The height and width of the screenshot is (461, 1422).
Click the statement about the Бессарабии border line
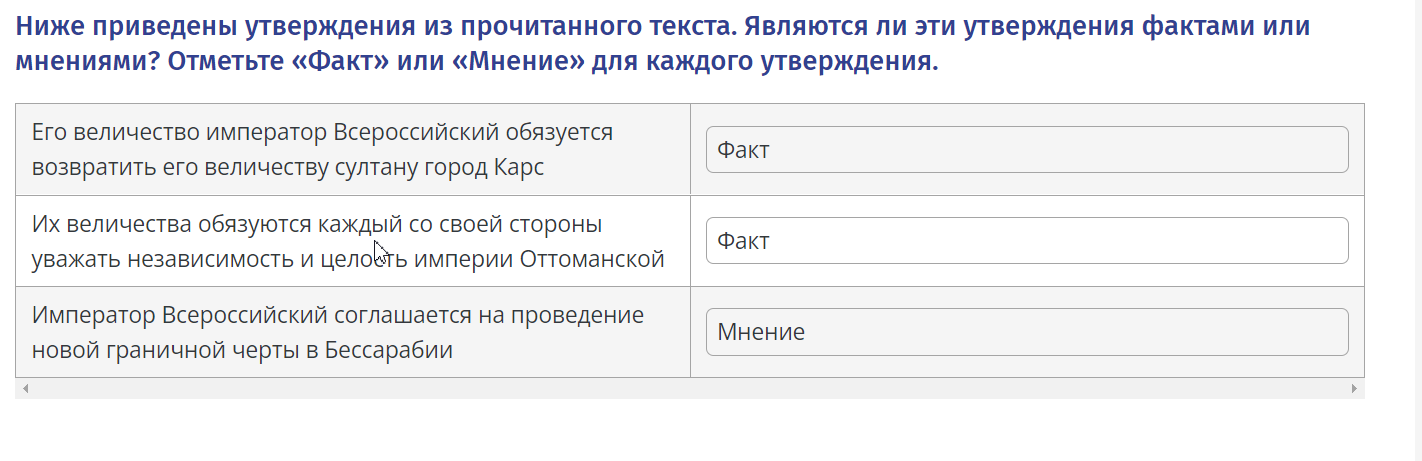337,332
